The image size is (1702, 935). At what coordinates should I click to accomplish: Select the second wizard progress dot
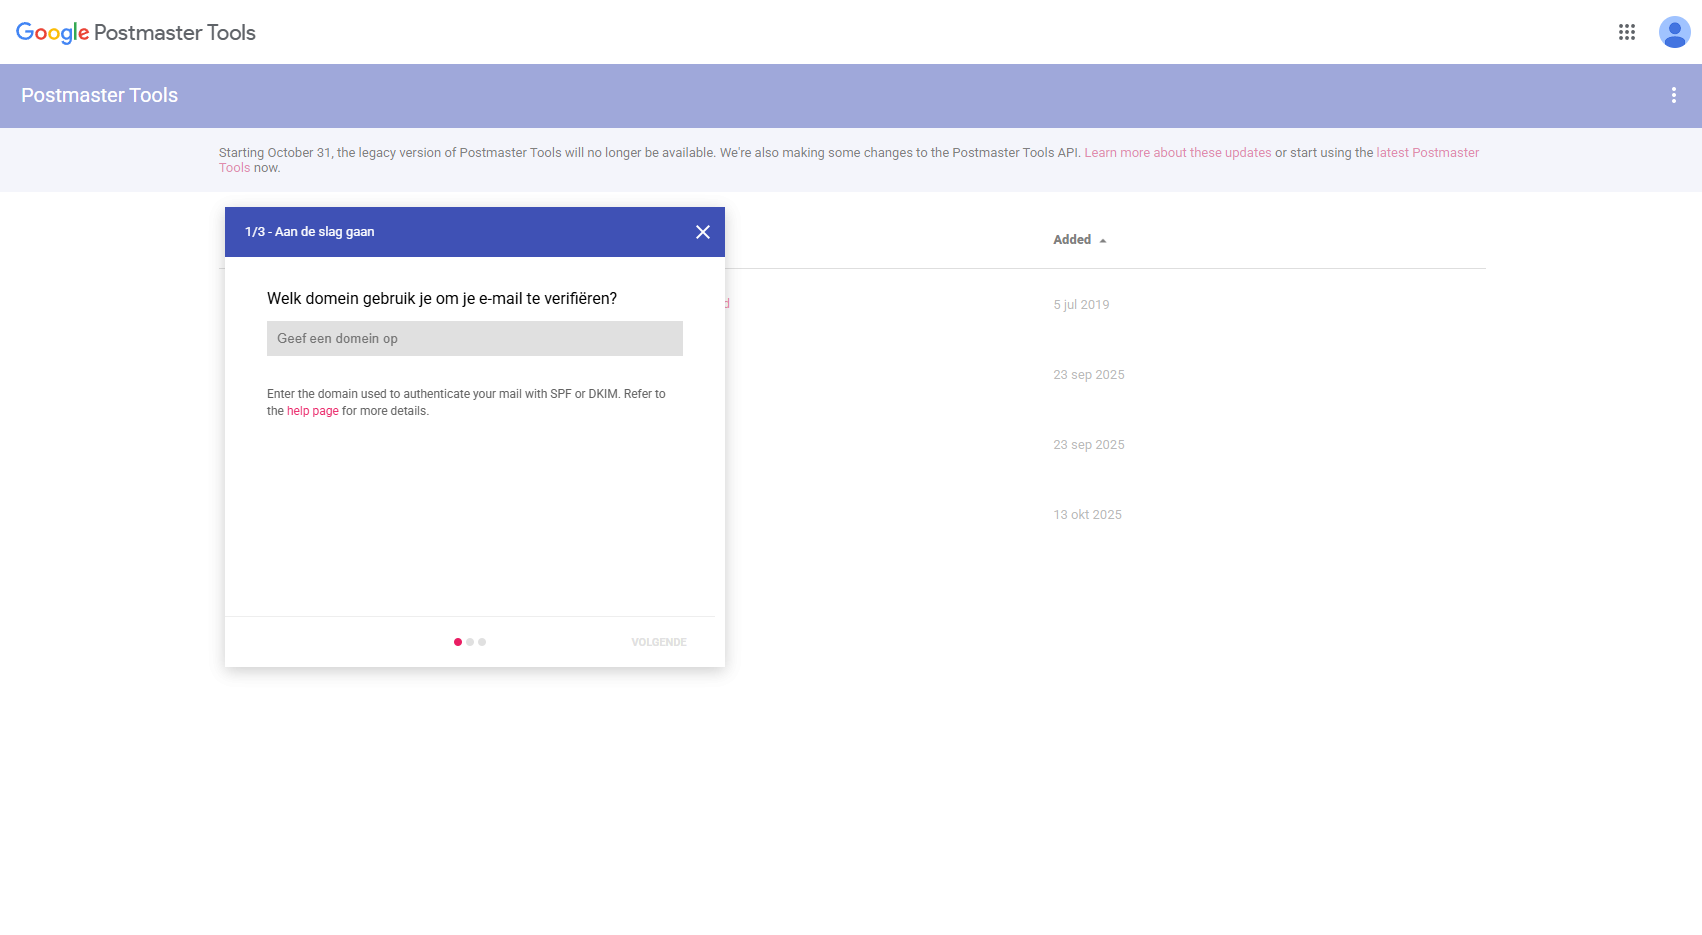point(470,641)
